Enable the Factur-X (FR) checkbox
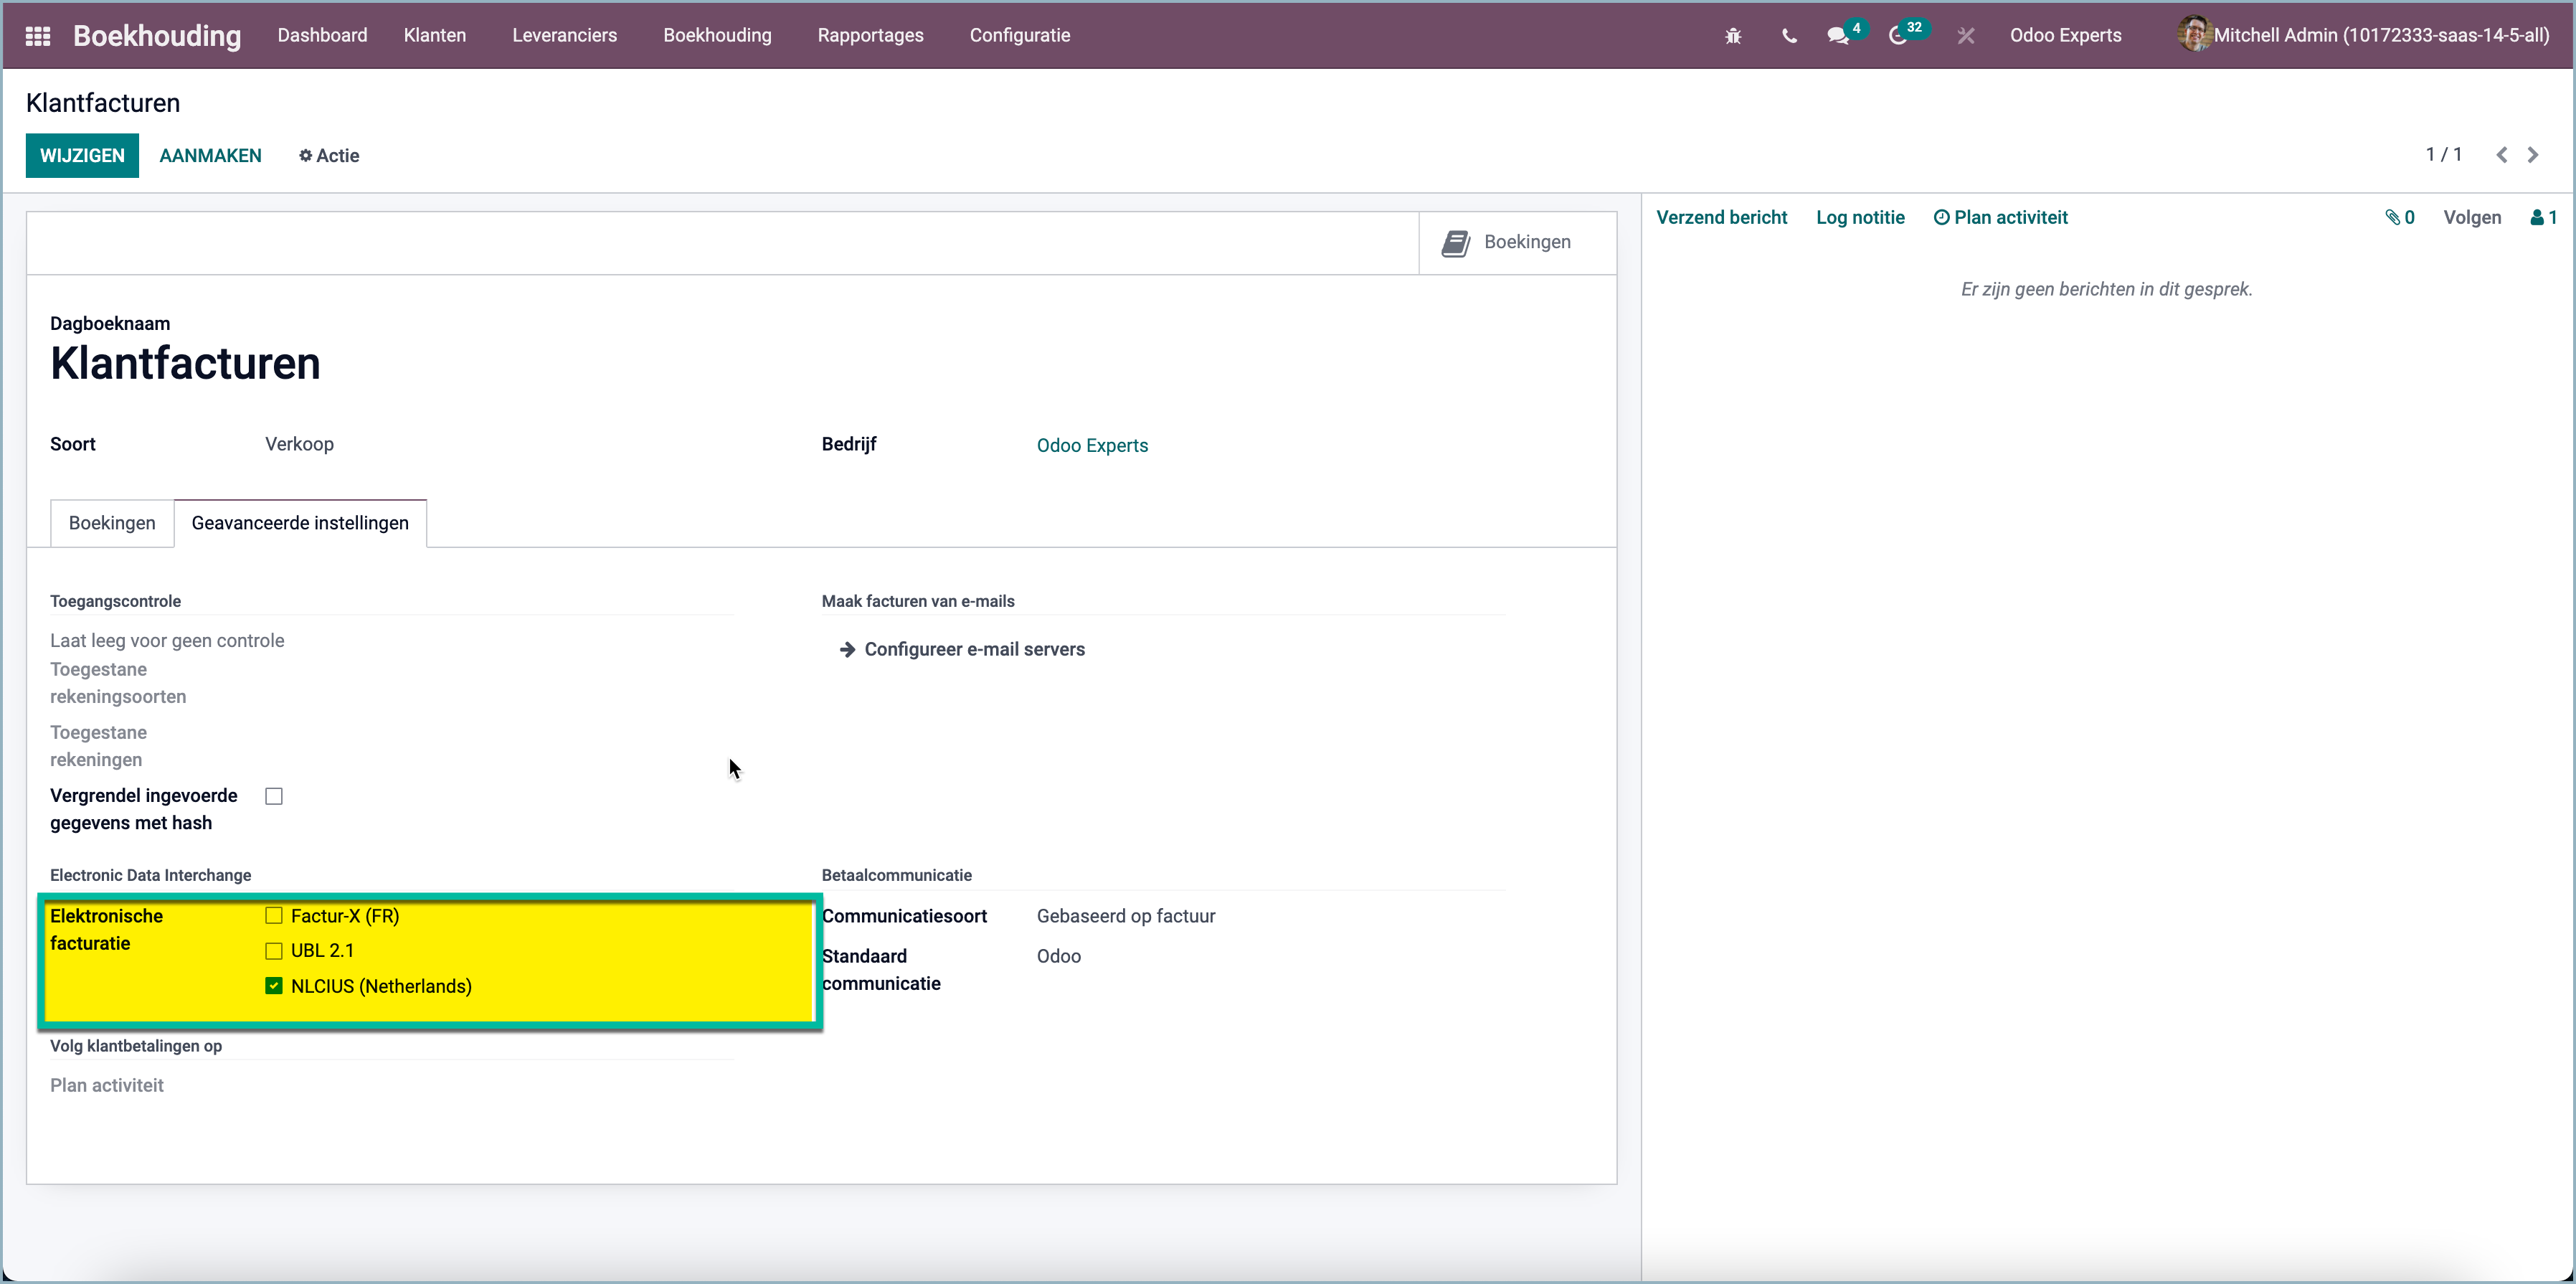This screenshot has height=1284, width=2576. click(273, 915)
